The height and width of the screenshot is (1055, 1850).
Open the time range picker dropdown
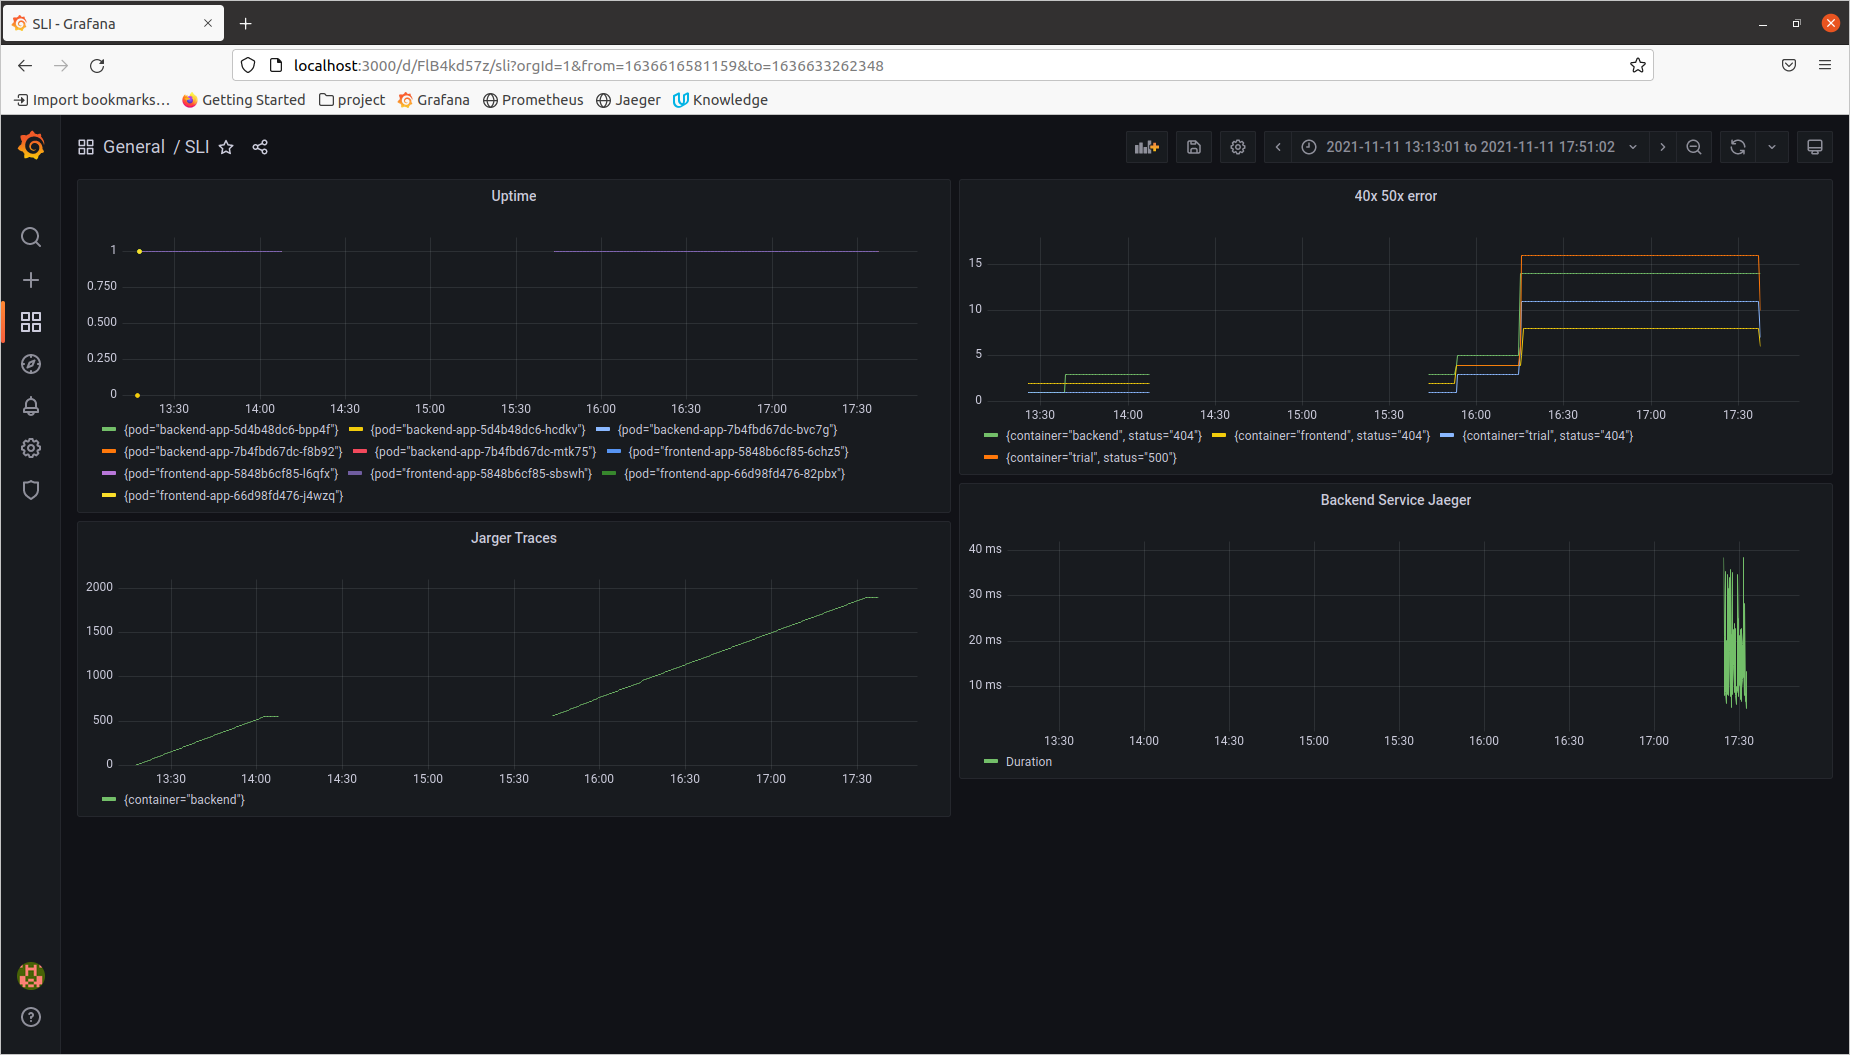click(1470, 147)
